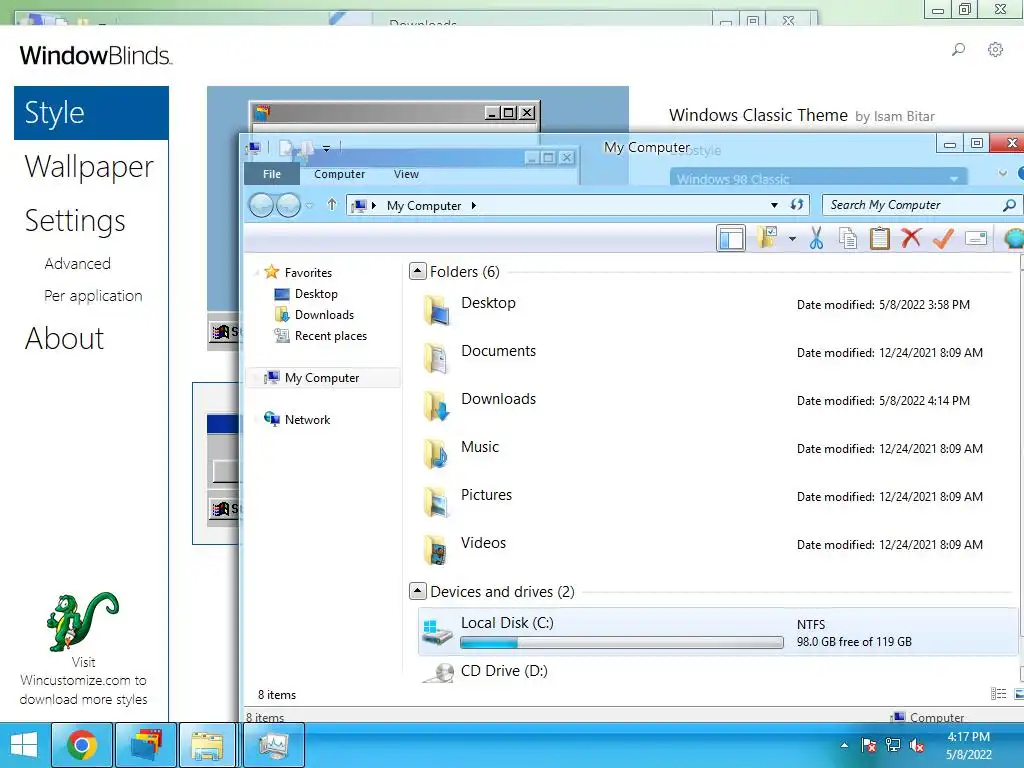Open WindowBlinds Style section

click(x=91, y=112)
